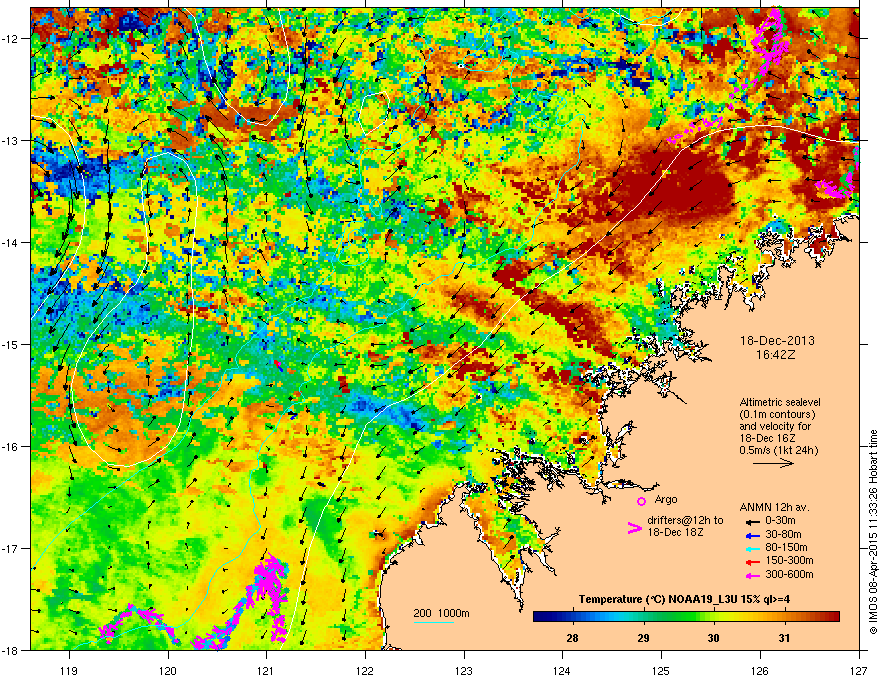Viewport: 880px width, 680px height.
Task: Click the longitude axis label '127'
Action: 858,671
